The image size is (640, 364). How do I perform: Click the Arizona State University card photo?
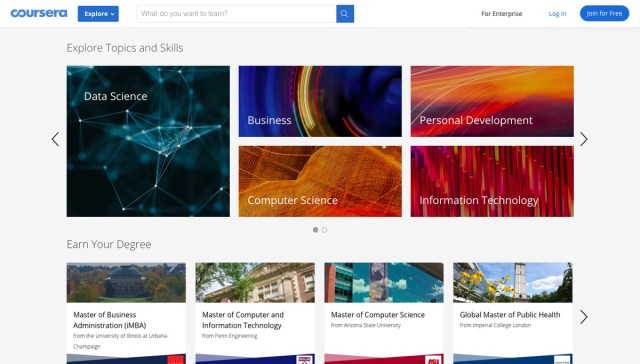tap(384, 282)
